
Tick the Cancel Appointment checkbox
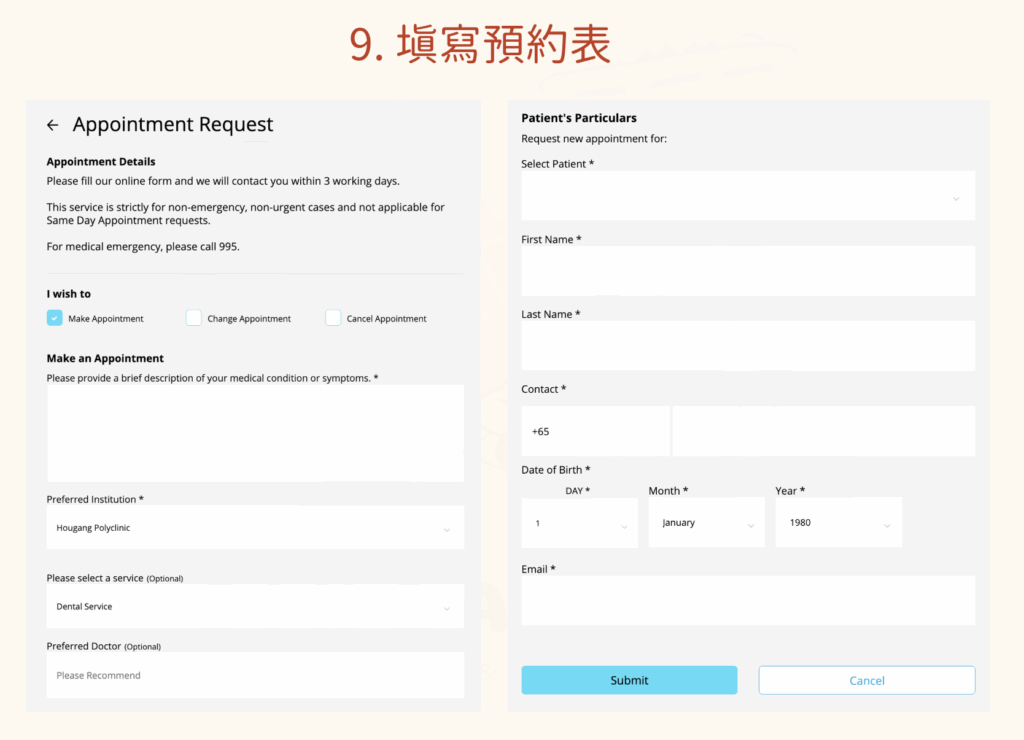[x=333, y=318]
